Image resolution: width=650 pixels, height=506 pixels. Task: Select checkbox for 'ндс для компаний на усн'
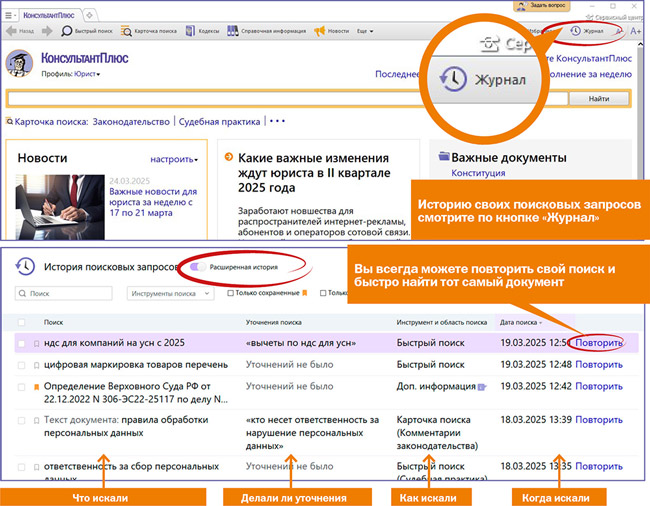pos(22,344)
